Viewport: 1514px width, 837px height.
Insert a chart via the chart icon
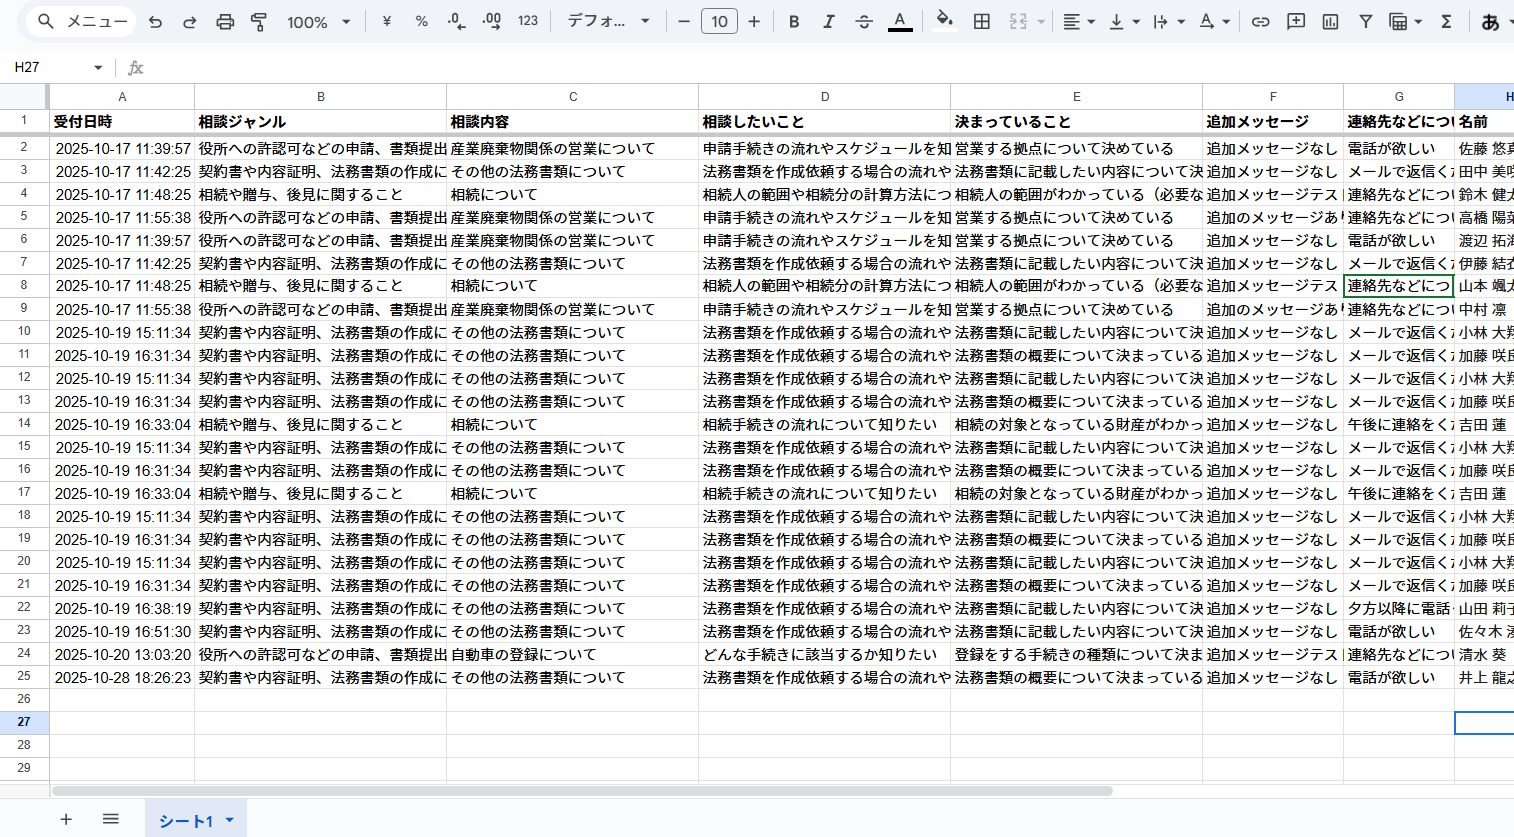tap(1330, 21)
